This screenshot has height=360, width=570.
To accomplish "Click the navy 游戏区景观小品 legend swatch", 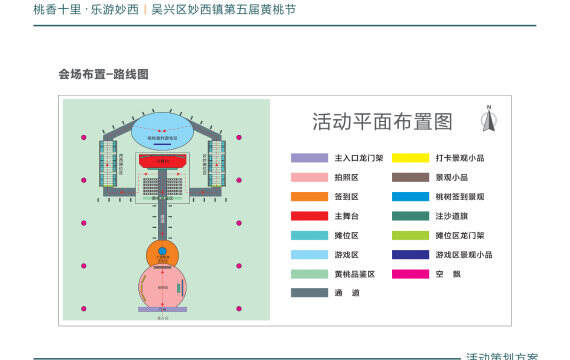I will [410, 255].
